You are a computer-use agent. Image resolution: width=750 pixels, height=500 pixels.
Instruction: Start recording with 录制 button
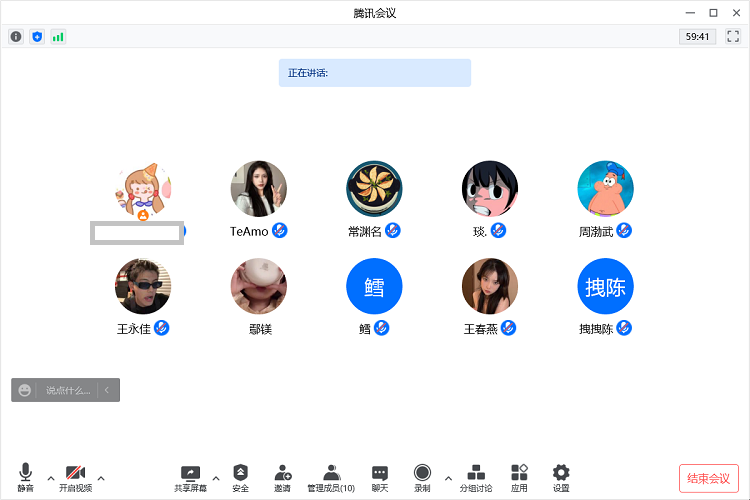[x=422, y=478]
